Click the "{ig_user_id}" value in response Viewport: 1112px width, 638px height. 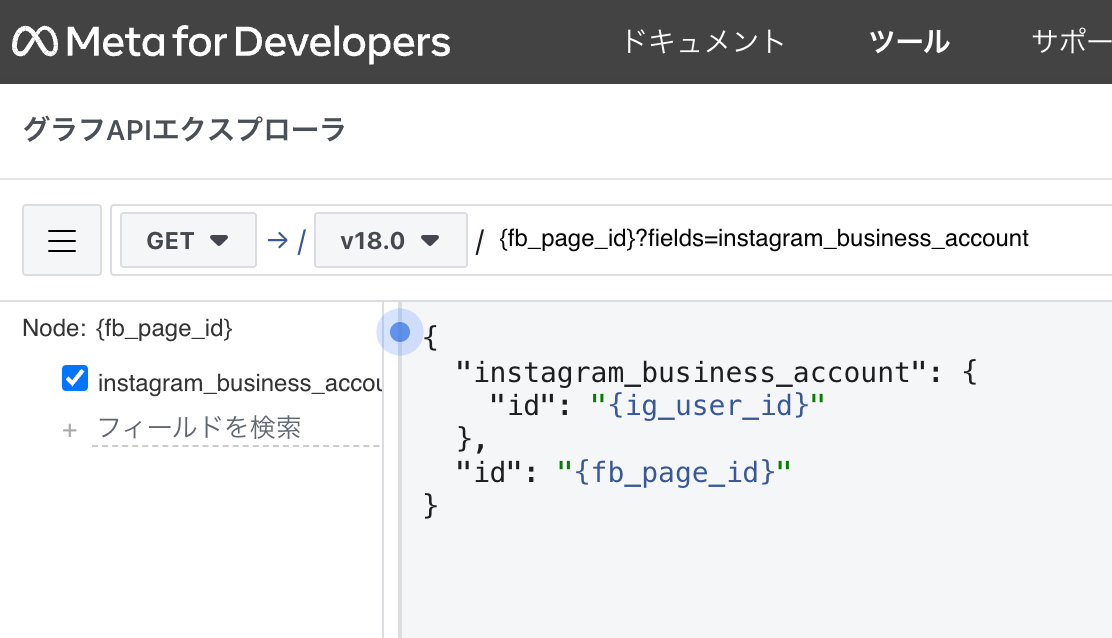point(708,405)
